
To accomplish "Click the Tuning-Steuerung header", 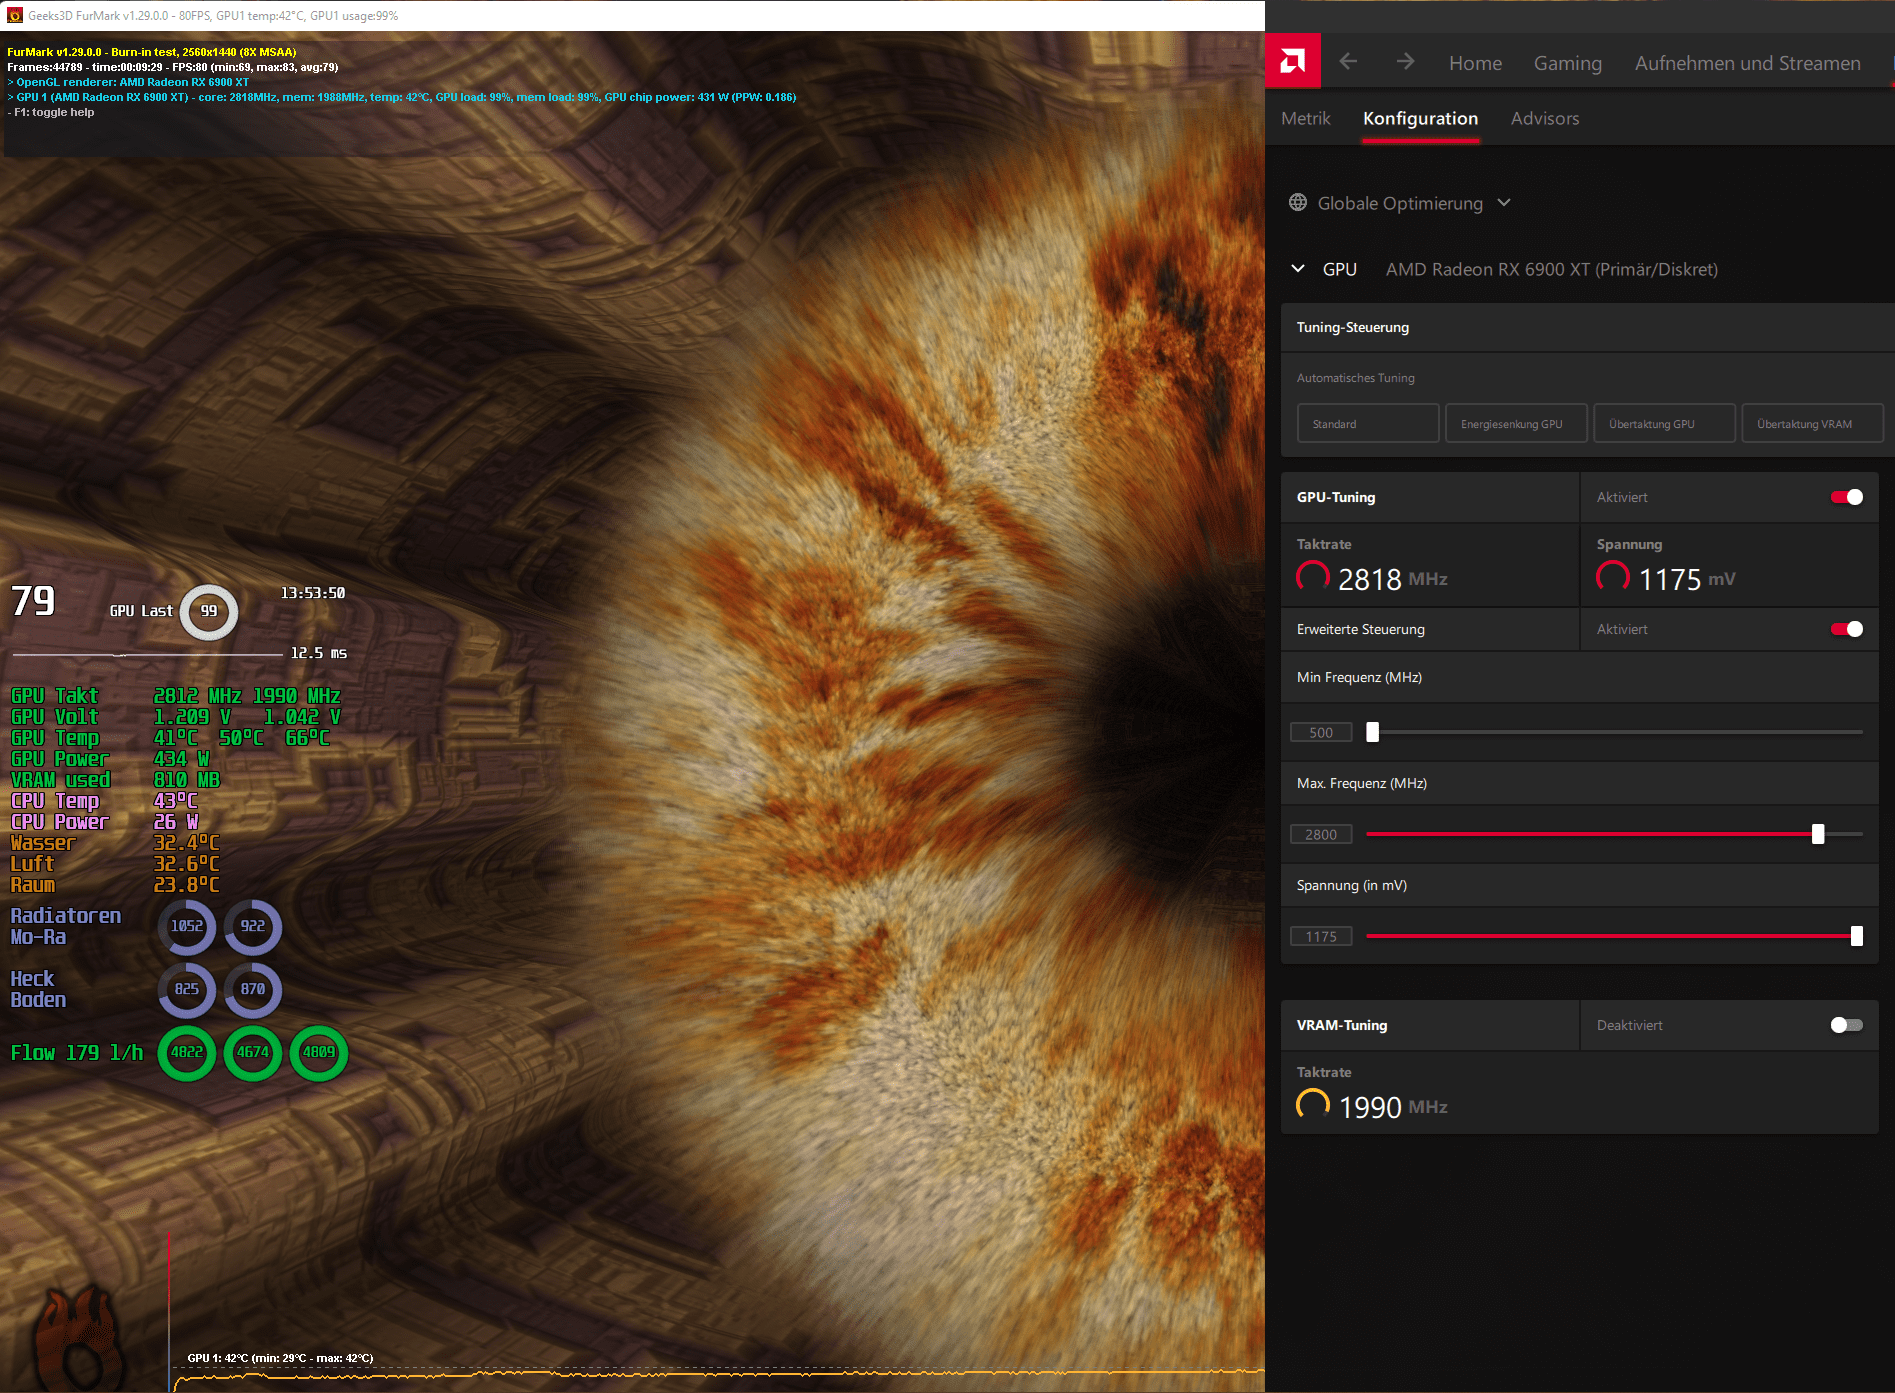I will (1587, 327).
